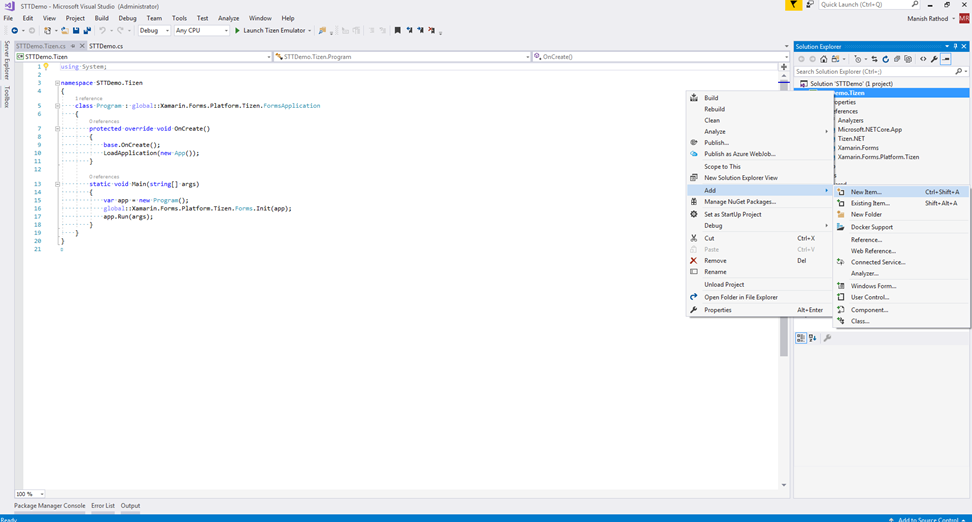Toggle pin on STTDemo.Tizen.cs tab
This screenshot has width=972, height=522.
point(72,46)
